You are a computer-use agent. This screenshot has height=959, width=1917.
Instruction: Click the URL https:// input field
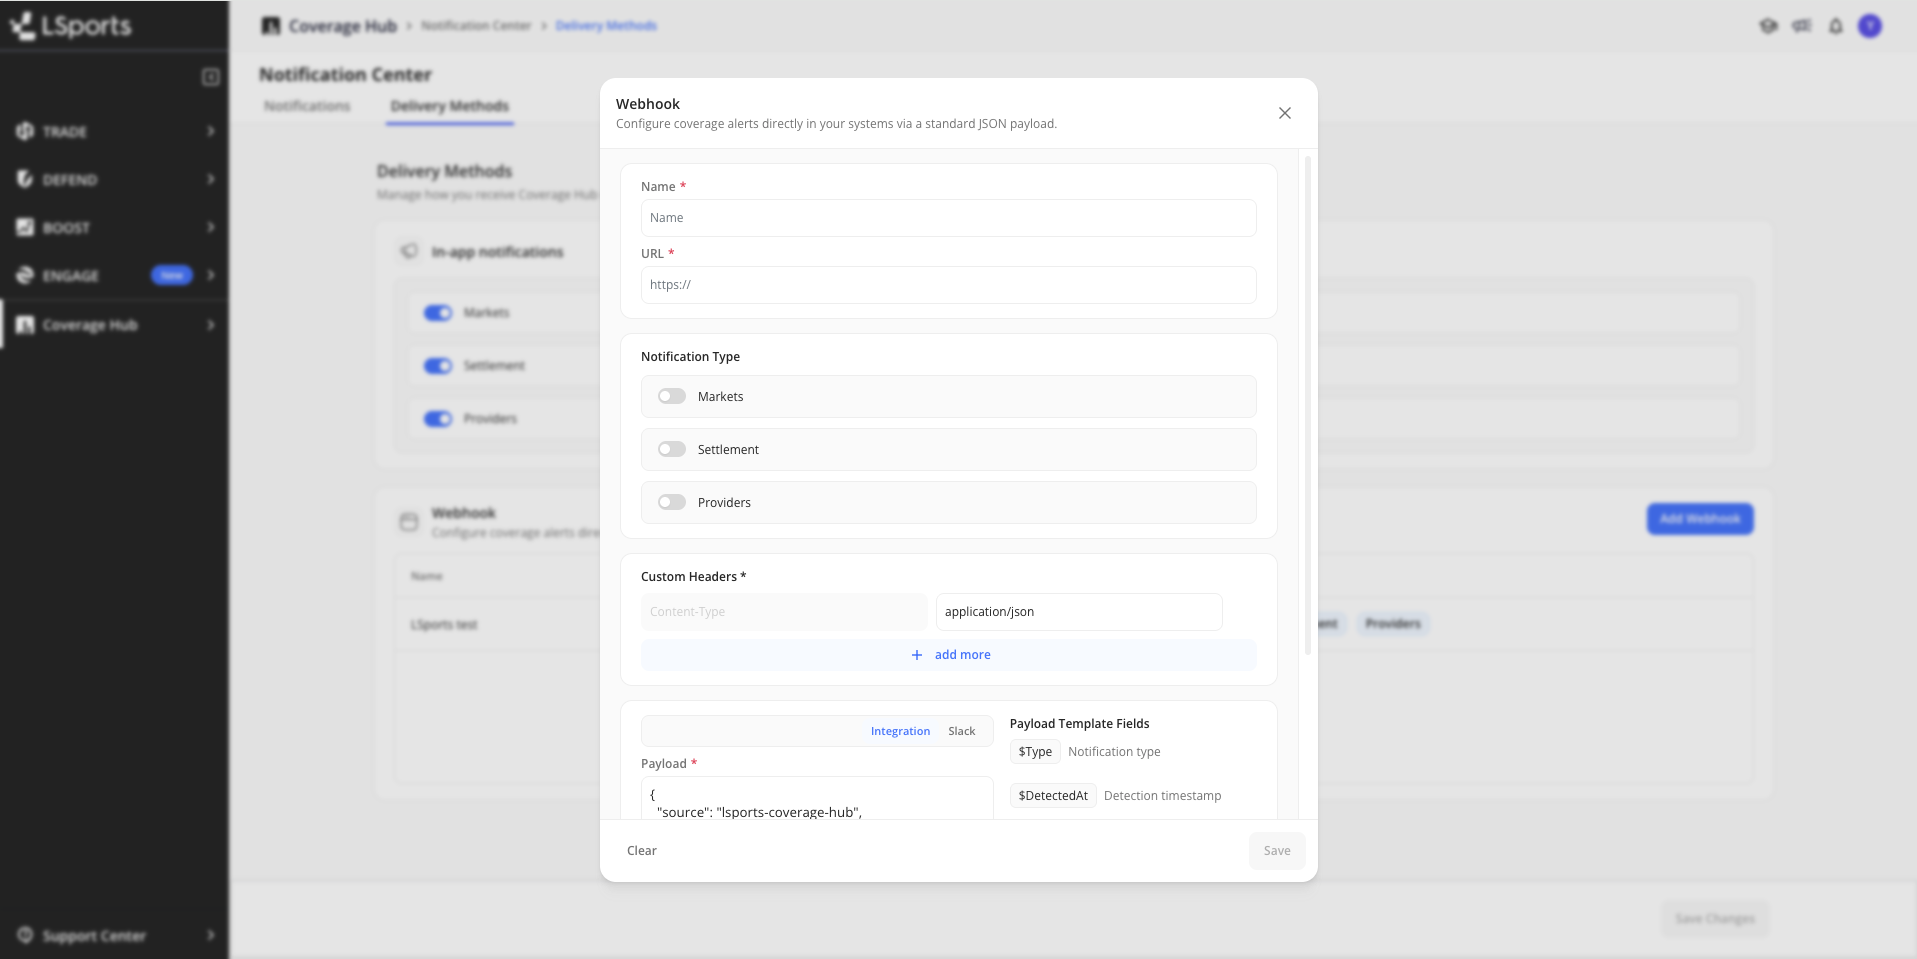coord(948,285)
